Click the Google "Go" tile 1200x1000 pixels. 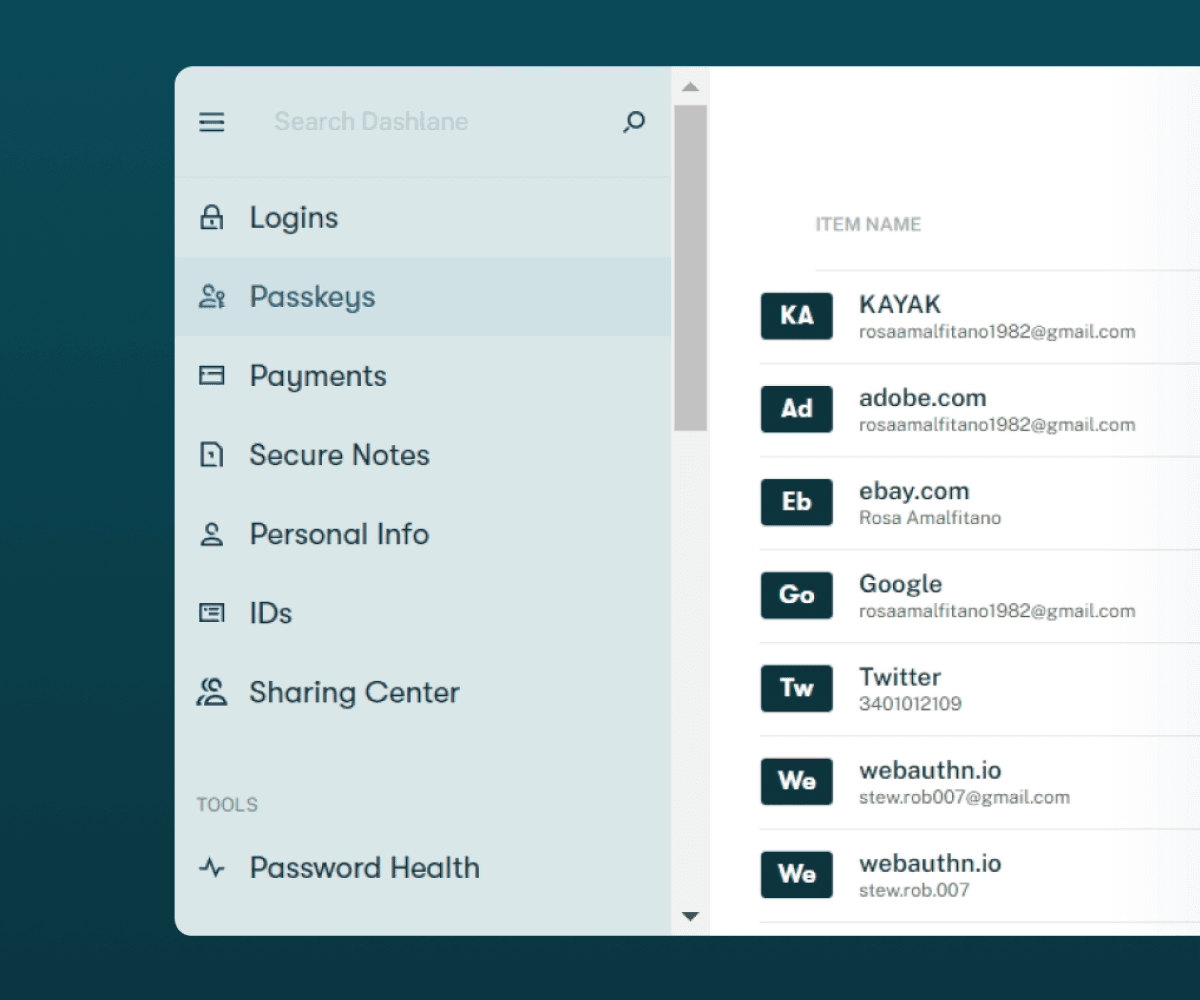pyautogui.click(x=796, y=595)
